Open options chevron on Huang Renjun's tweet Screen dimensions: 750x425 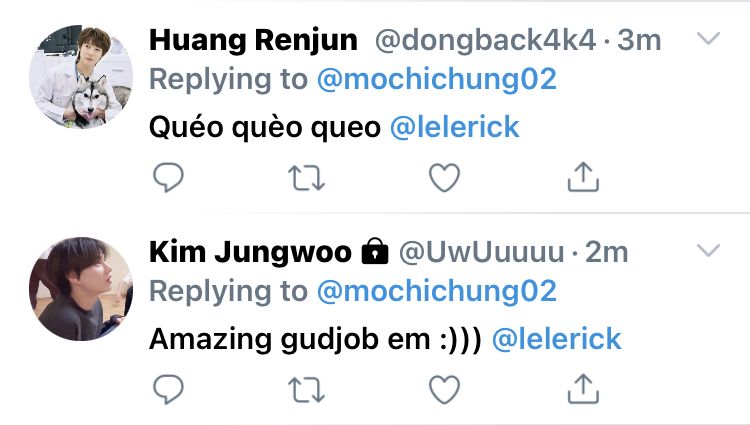[x=708, y=38]
